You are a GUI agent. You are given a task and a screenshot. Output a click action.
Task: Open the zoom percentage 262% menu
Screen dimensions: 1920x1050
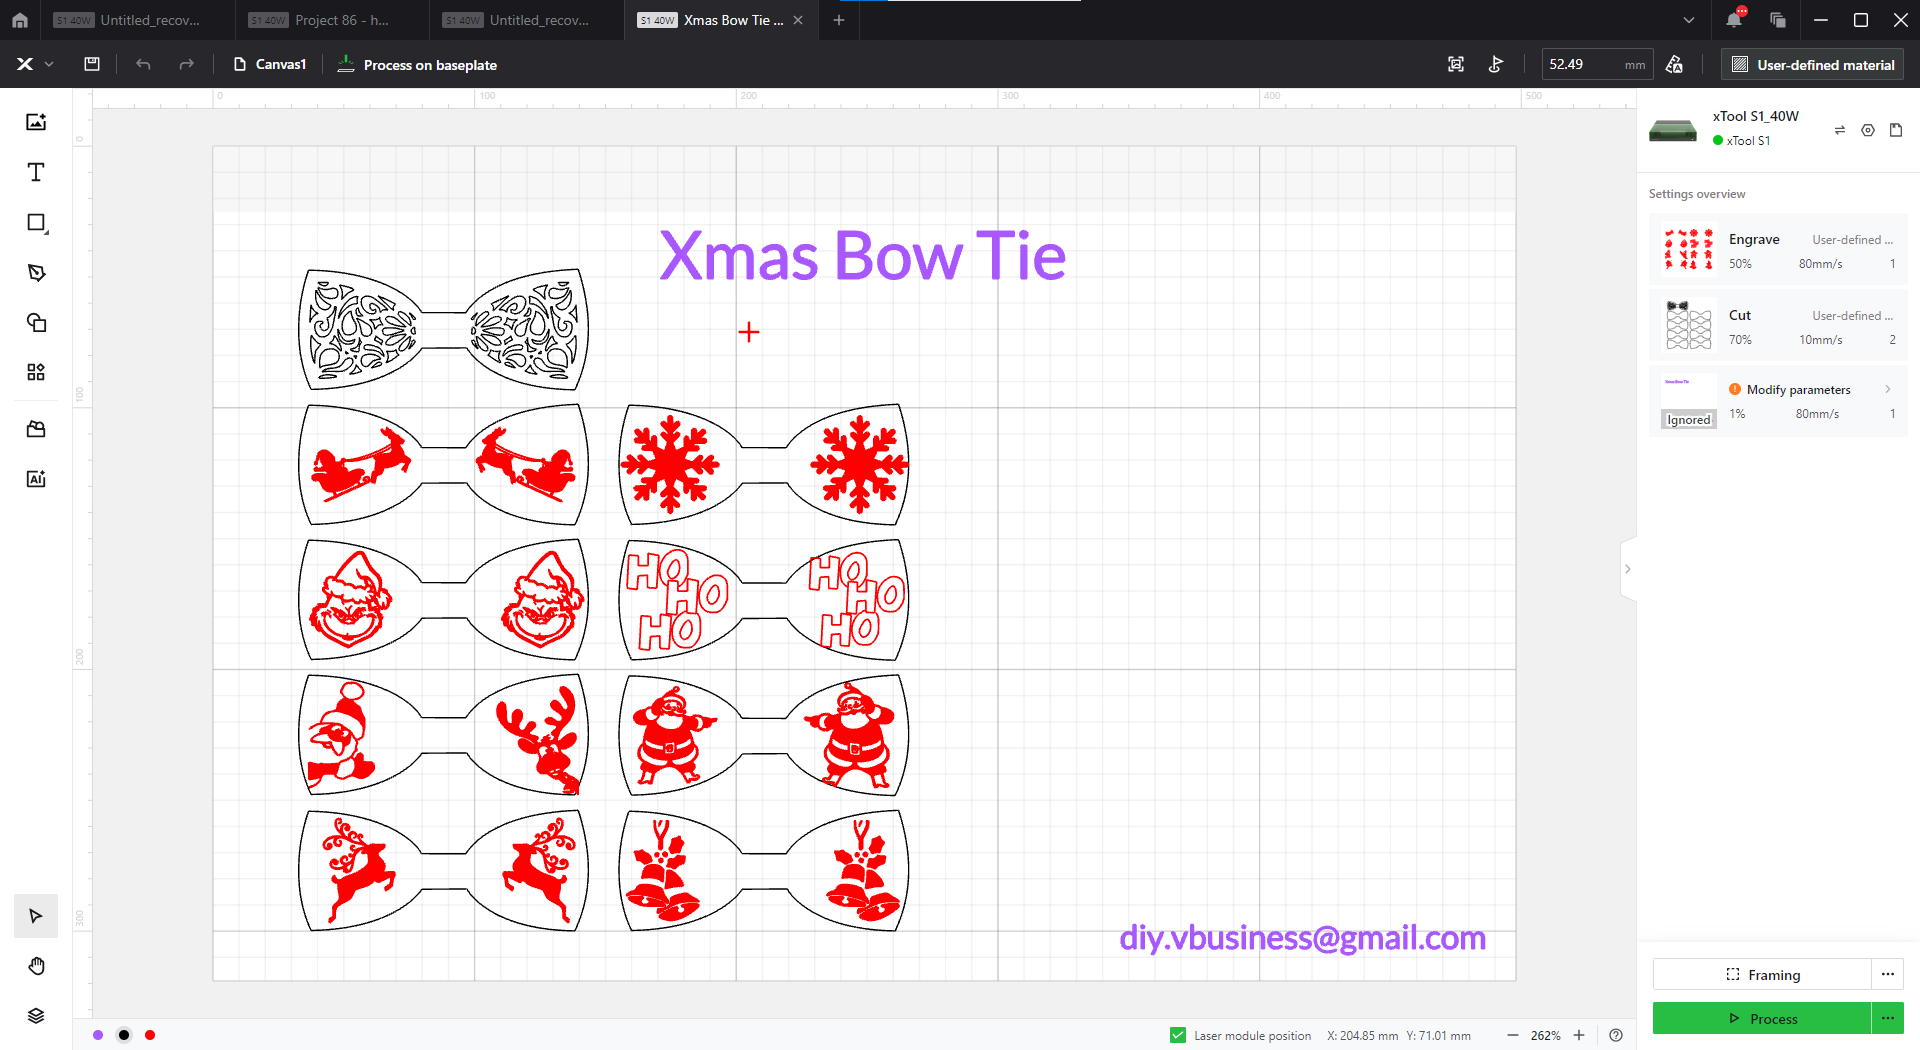[1546, 1035]
